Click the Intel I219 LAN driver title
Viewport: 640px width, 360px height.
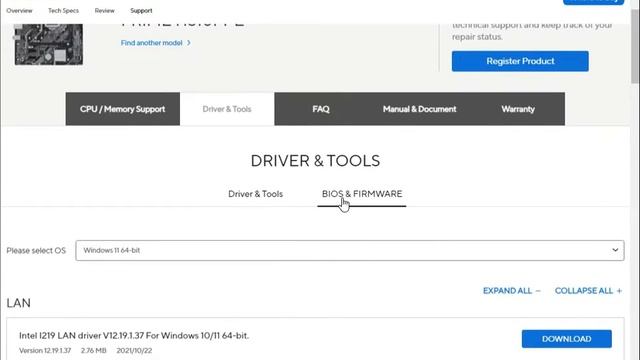(x=134, y=336)
